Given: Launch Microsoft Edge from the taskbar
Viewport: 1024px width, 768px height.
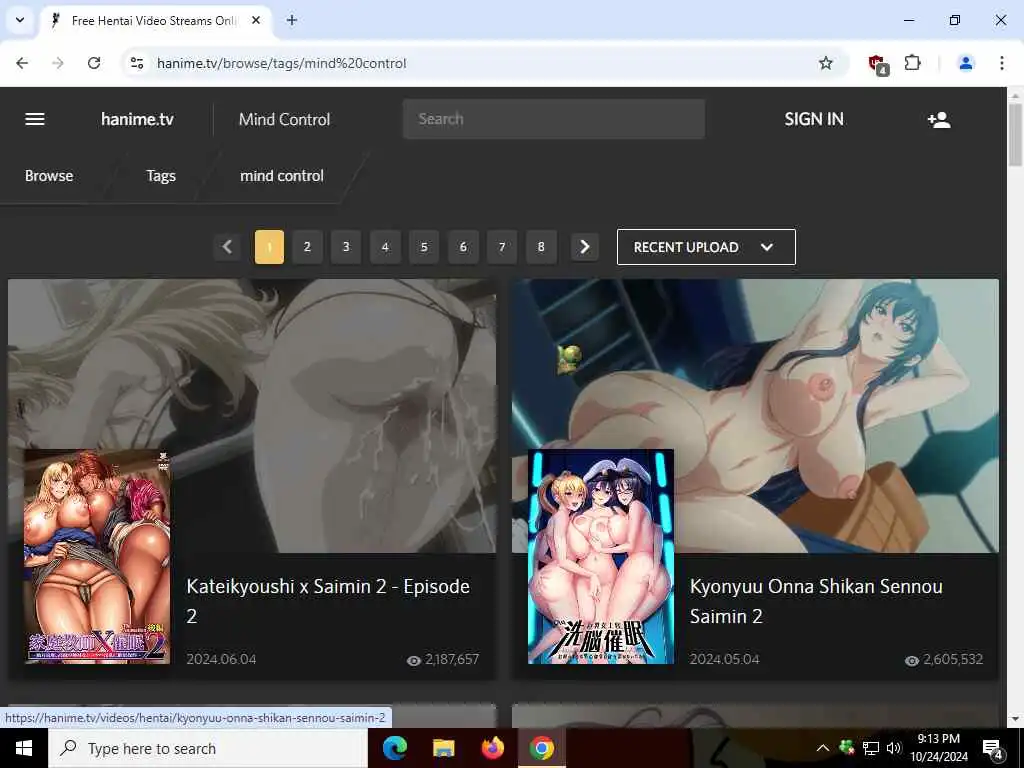Looking at the screenshot, I should [394, 748].
